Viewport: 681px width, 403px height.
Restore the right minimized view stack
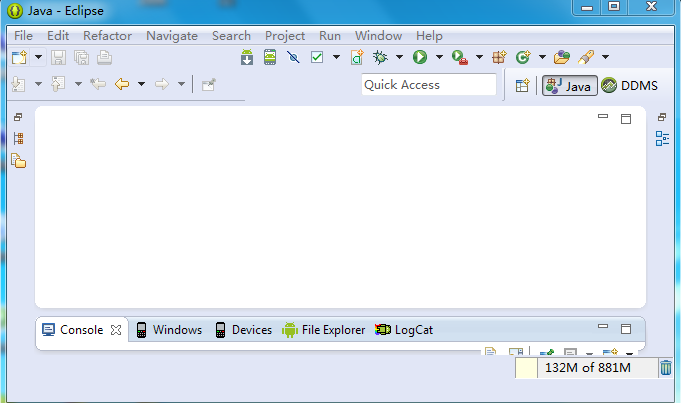(x=662, y=117)
